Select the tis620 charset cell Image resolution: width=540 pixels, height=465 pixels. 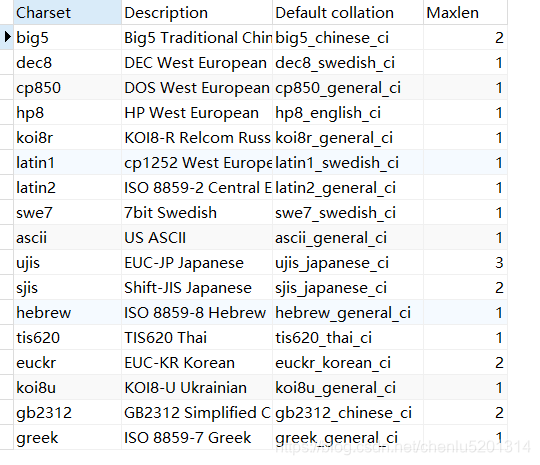(68, 337)
